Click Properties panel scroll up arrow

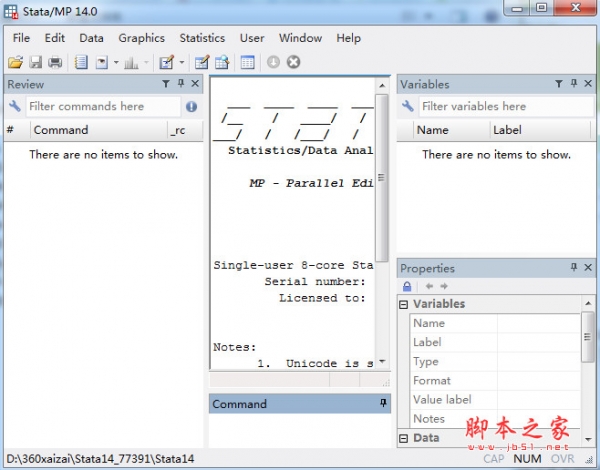pyautogui.click(x=588, y=304)
